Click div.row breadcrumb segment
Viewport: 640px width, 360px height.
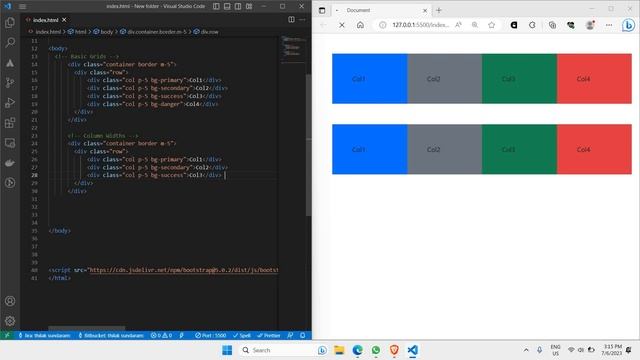[209, 31]
